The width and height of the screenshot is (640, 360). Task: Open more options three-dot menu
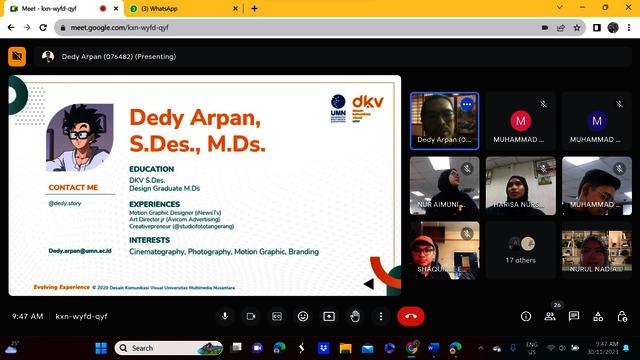click(x=381, y=316)
